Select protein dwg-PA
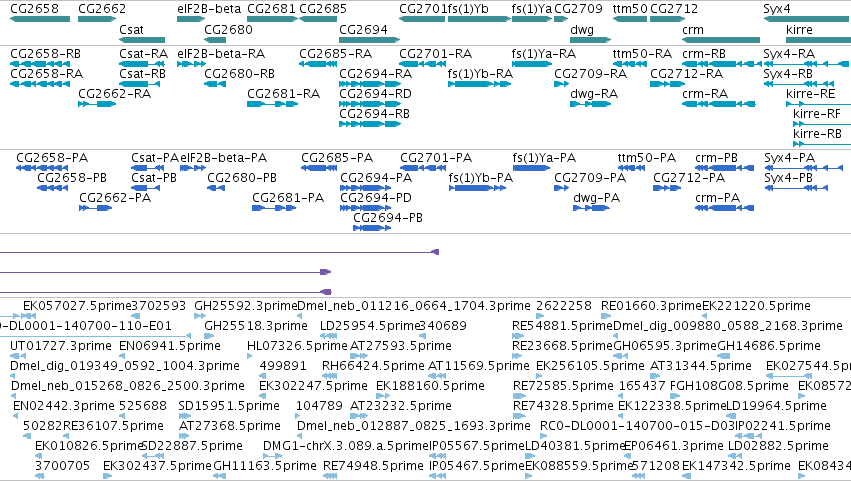851x481 pixels. 592,208
